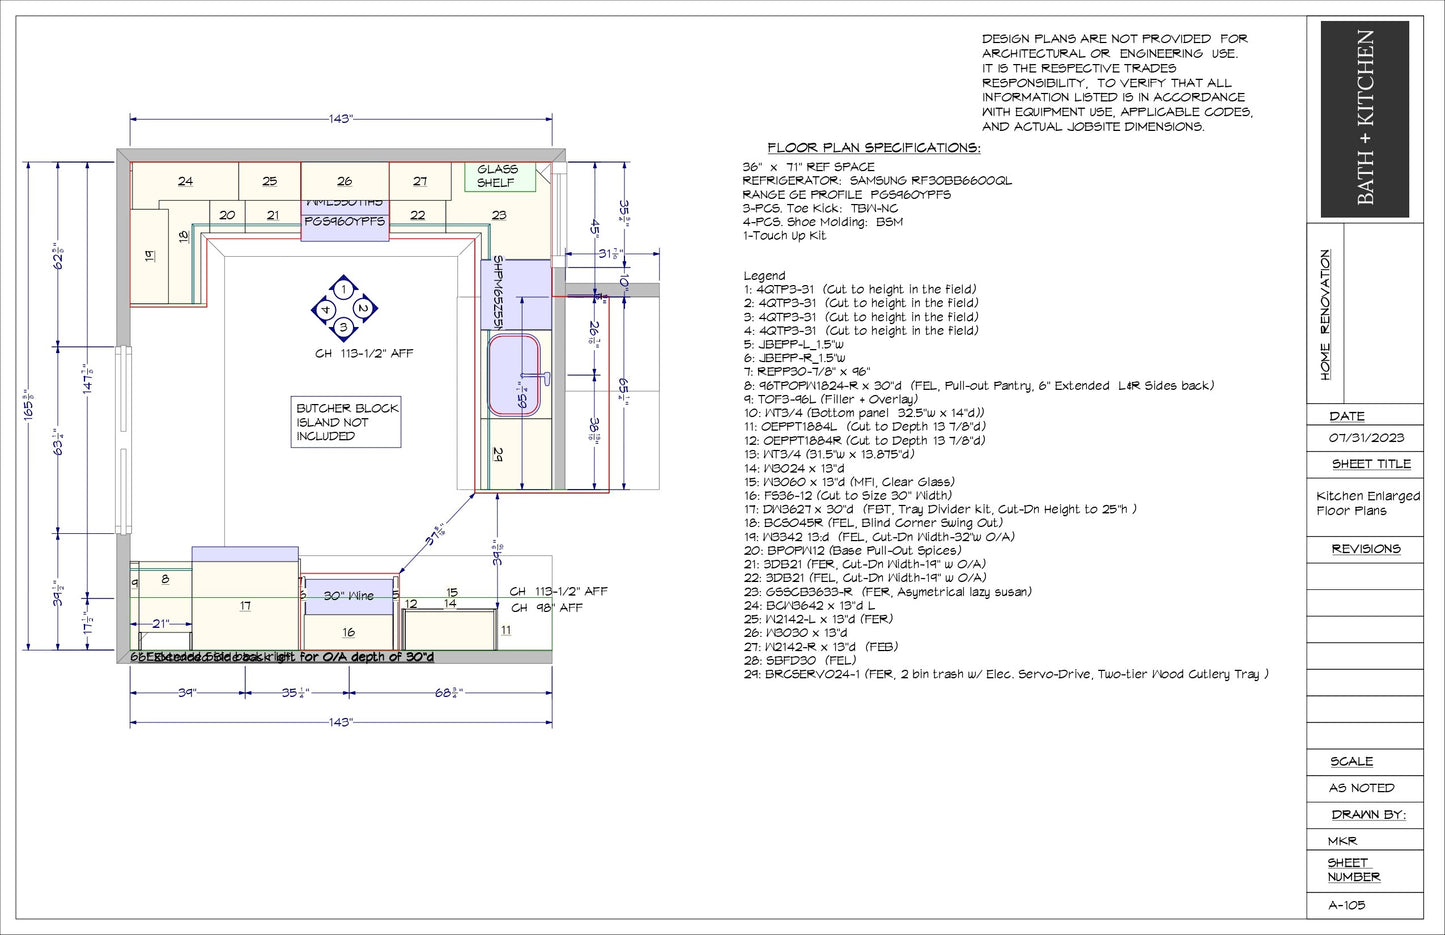The width and height of the screenshot is (1445, 935).
Task: Select legend item 20: BPOPW12 spice pull-out
Action: [x=852, y=550]
